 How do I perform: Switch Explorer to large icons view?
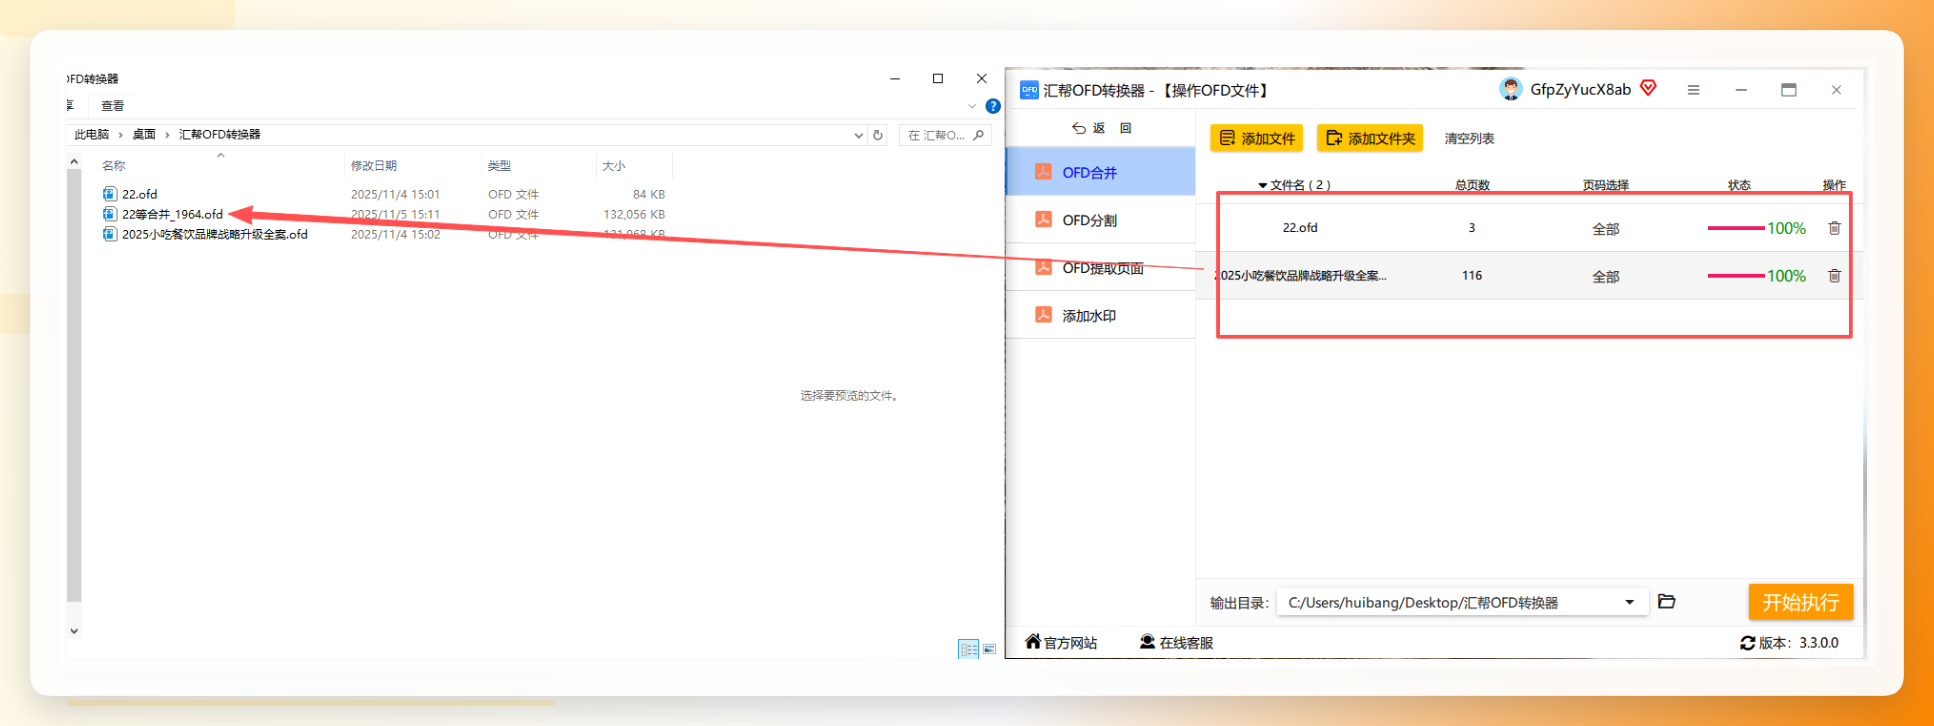pos(989,649)
